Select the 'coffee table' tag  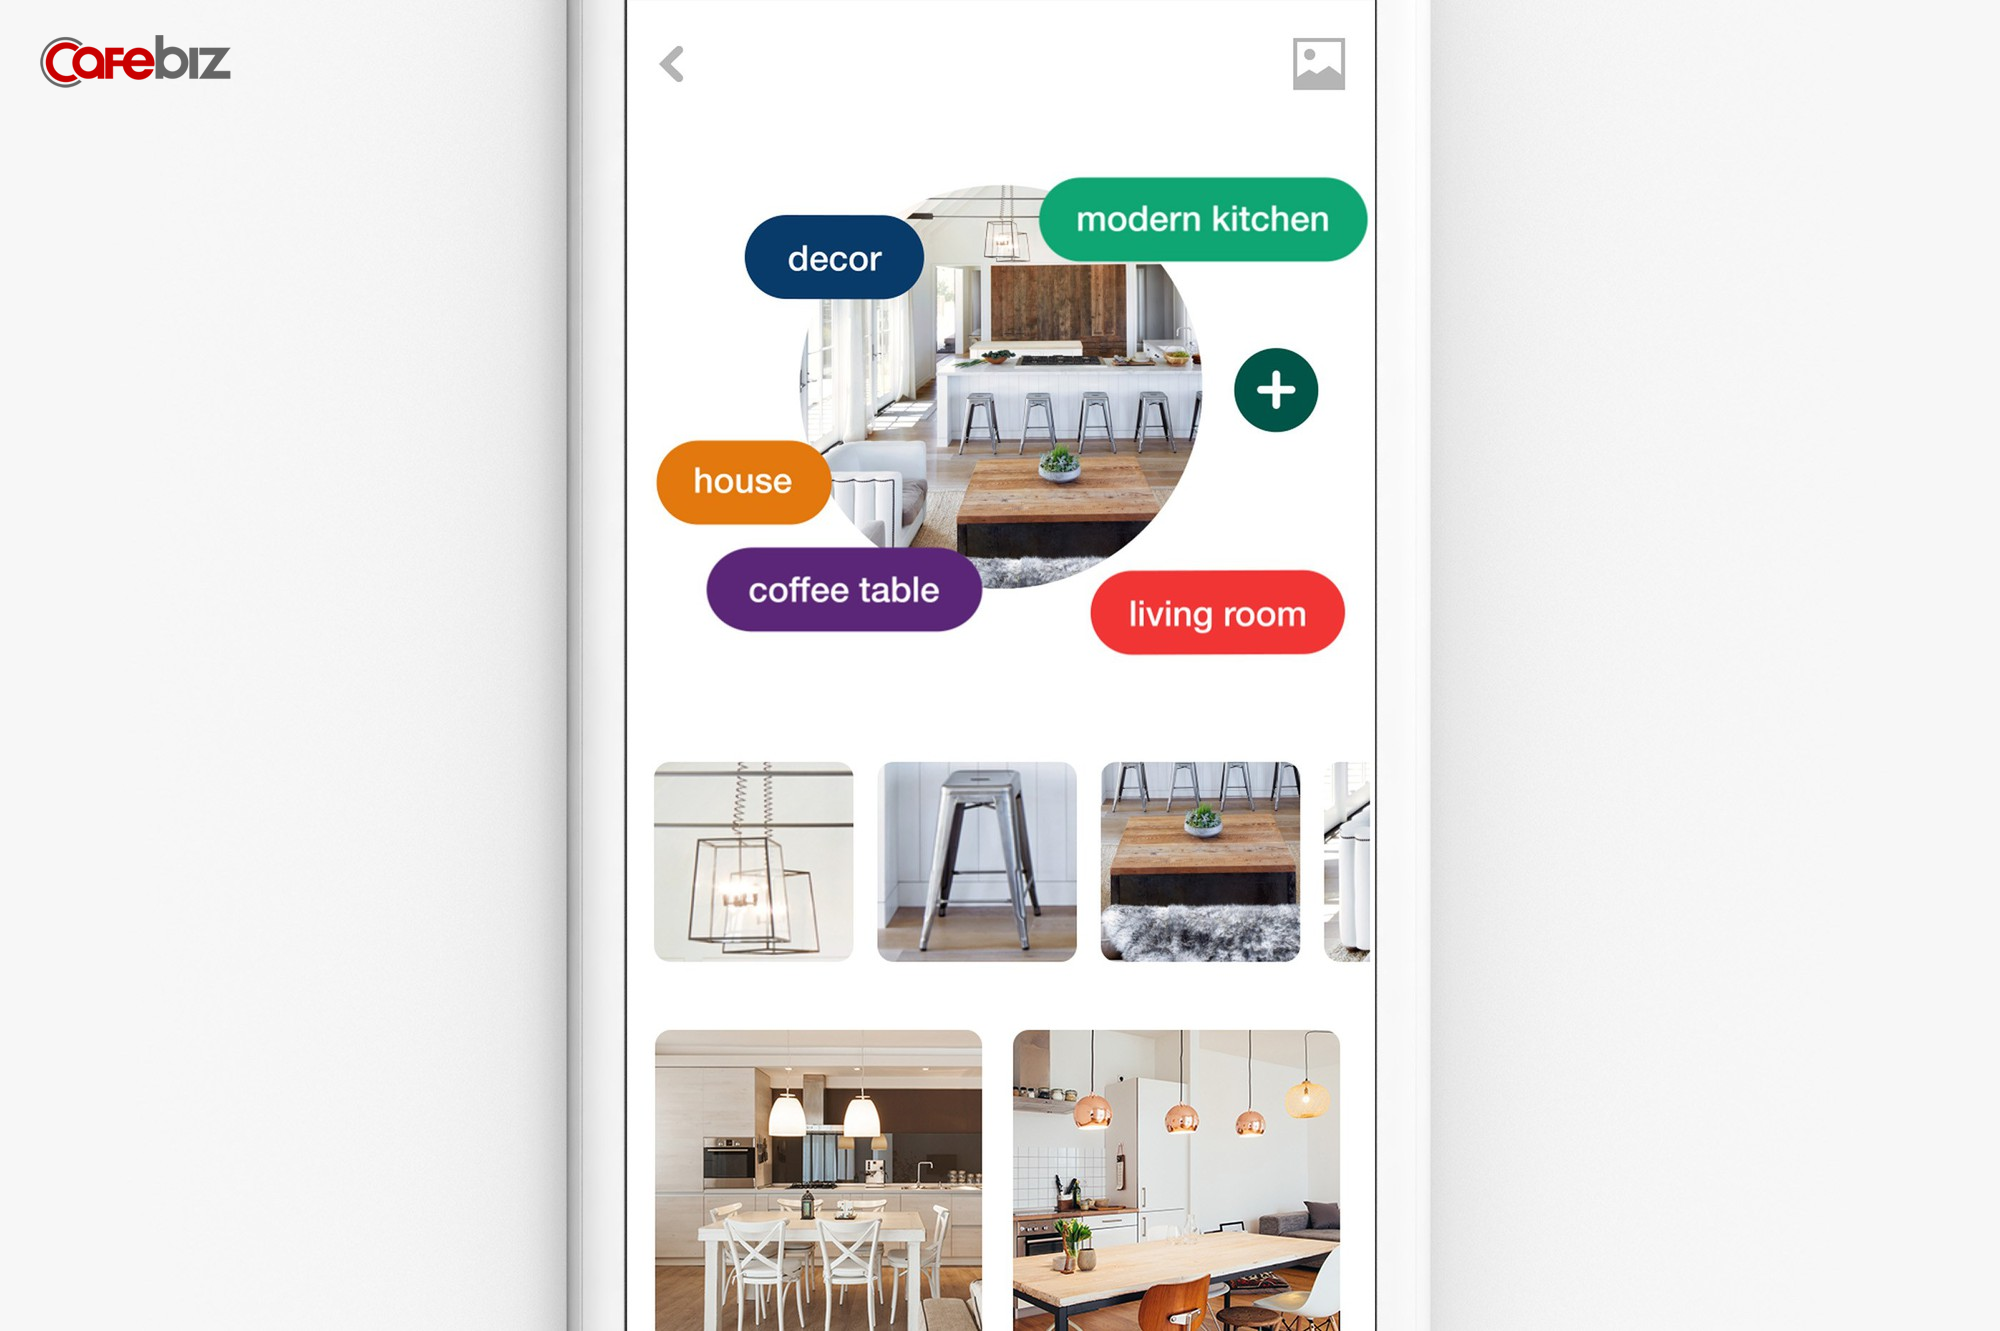pyautogui.click(x=842, y=590)
